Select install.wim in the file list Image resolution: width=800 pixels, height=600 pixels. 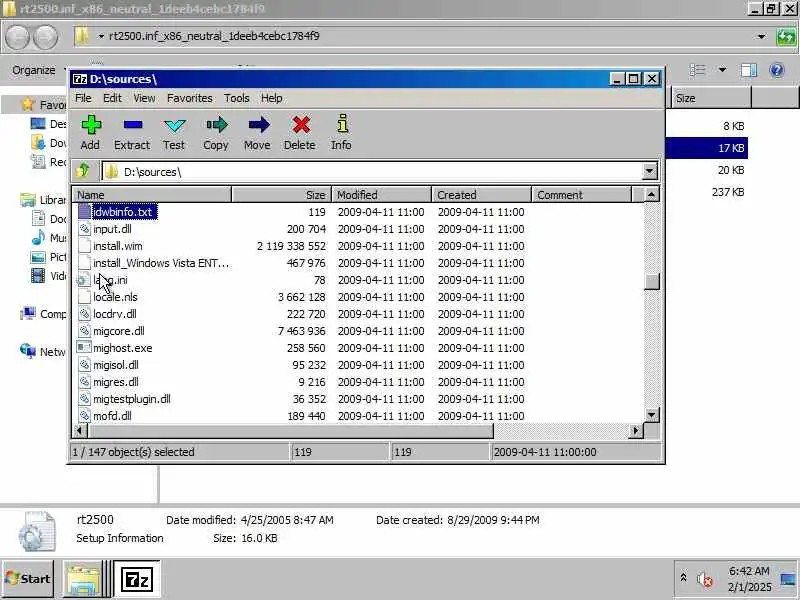[x=118, y=246]
